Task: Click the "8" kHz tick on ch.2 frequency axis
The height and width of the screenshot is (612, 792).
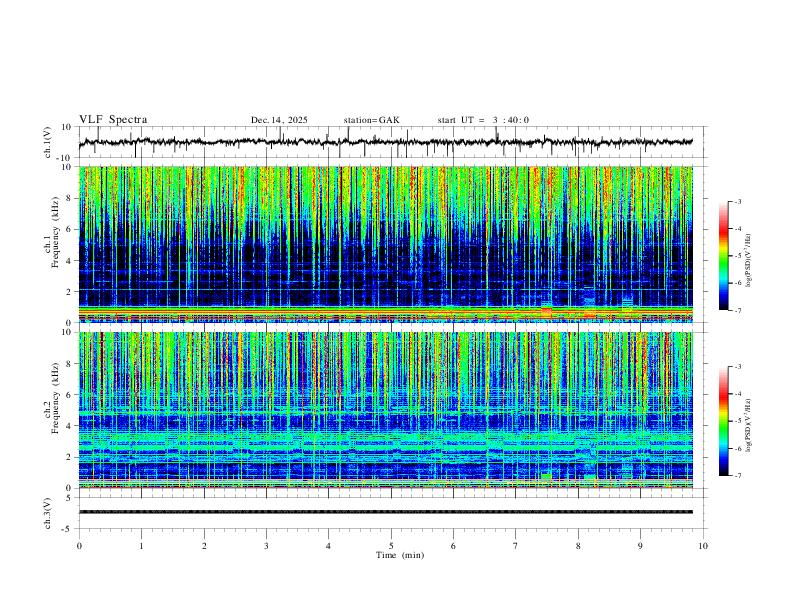Action: click(x=69, y=364)
